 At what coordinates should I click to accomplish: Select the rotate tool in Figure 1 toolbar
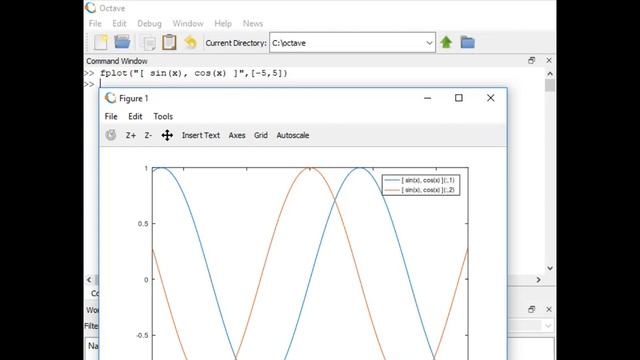click(x=111, y=135)
